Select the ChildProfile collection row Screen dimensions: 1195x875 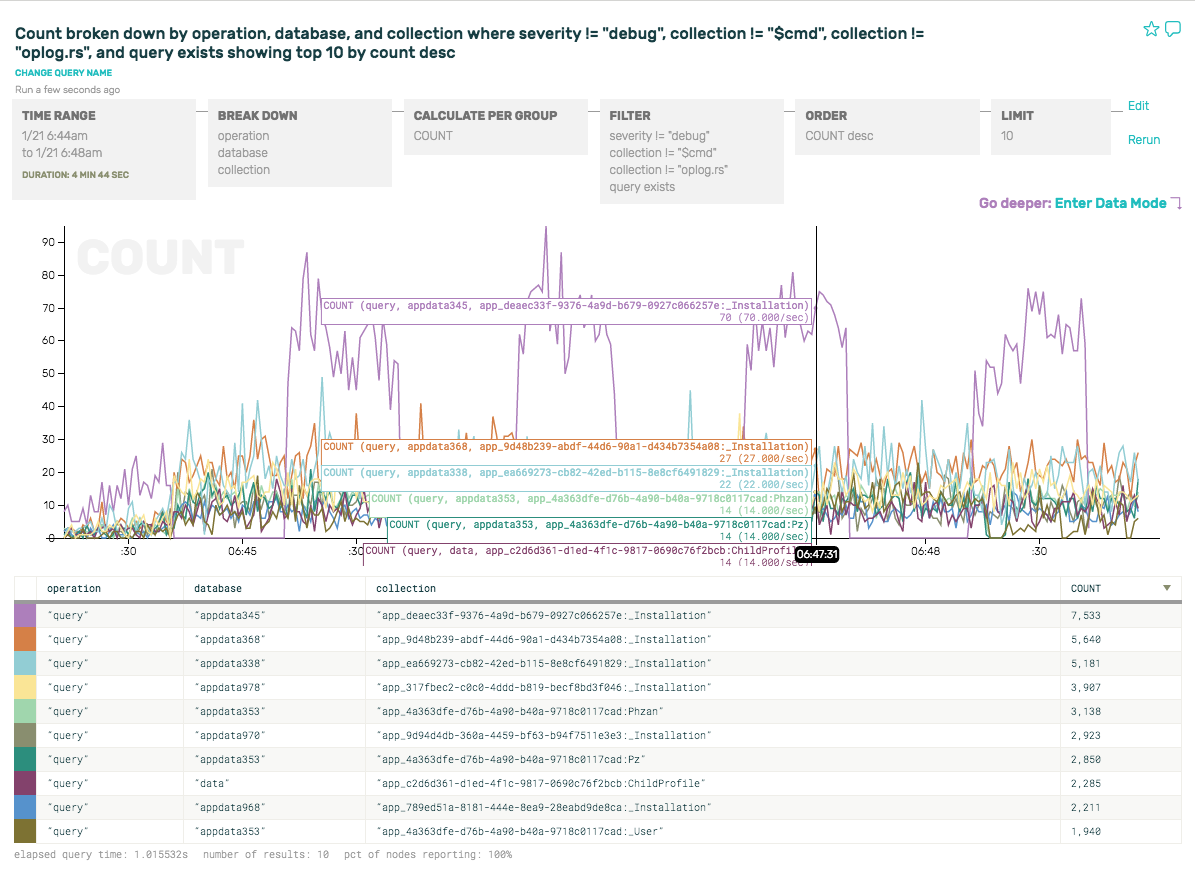(x=540, y=783)
